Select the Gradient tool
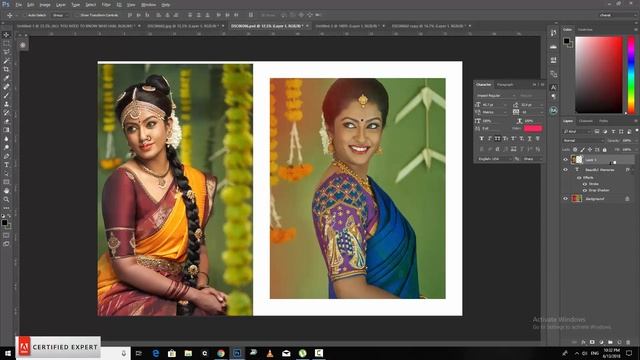Screen dimensions: 640x360 tap(6, 130)
